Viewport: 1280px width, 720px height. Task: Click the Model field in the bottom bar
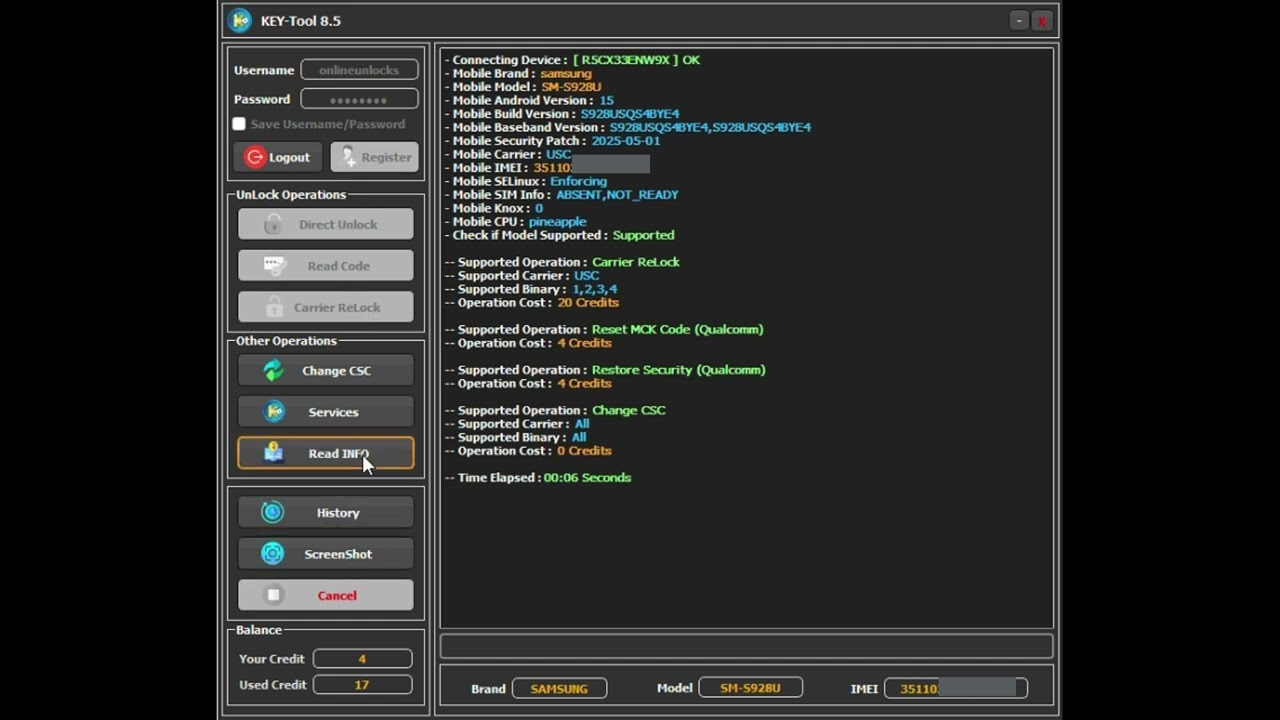point(750,688)
